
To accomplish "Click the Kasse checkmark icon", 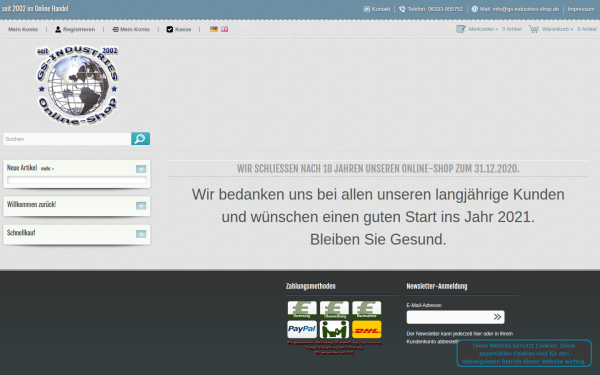I will point(170,29).
